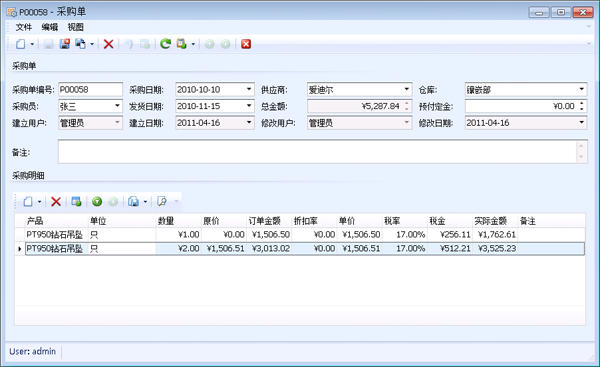600x367 pixels.
Task: Open the 仓库 dropdown showing 镶嵌部
Action: (x=582, y=90)
